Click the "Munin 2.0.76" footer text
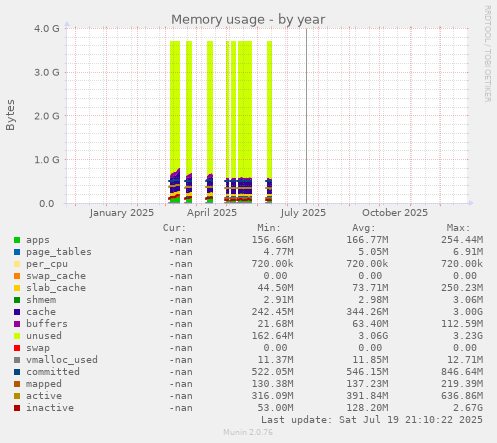This screenshot has width=497, height=443. [248, 432]
